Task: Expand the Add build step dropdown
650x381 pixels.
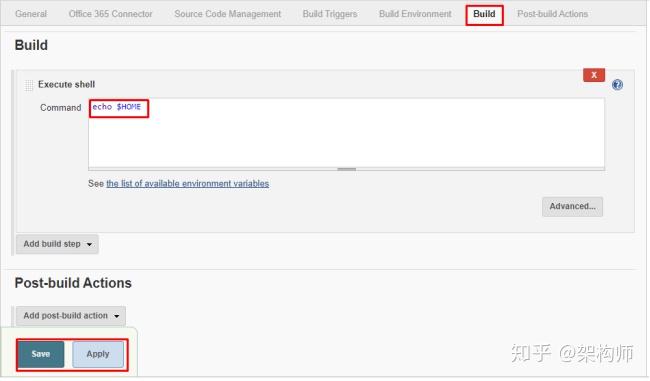Action: (57, 244)
